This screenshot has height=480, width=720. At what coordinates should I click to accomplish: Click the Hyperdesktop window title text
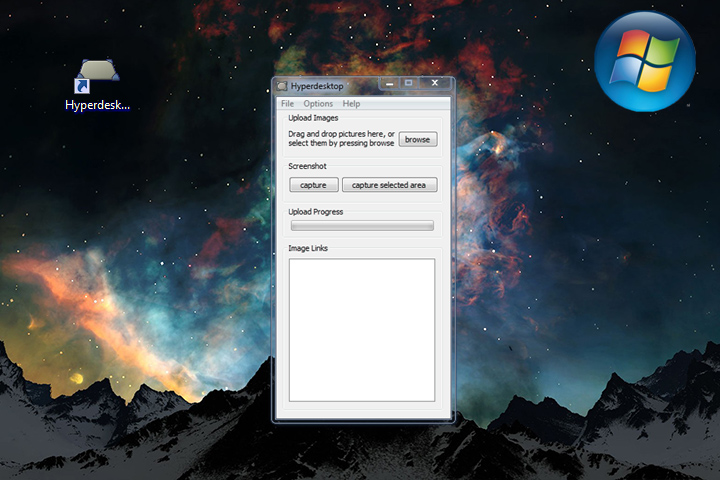click(317, 86)
